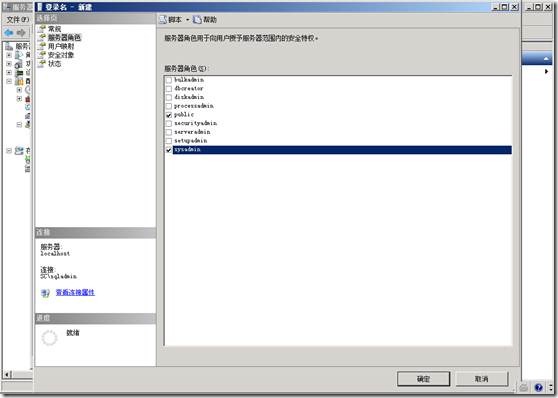Check the setupadmin role checkbox

pos(169,141)
